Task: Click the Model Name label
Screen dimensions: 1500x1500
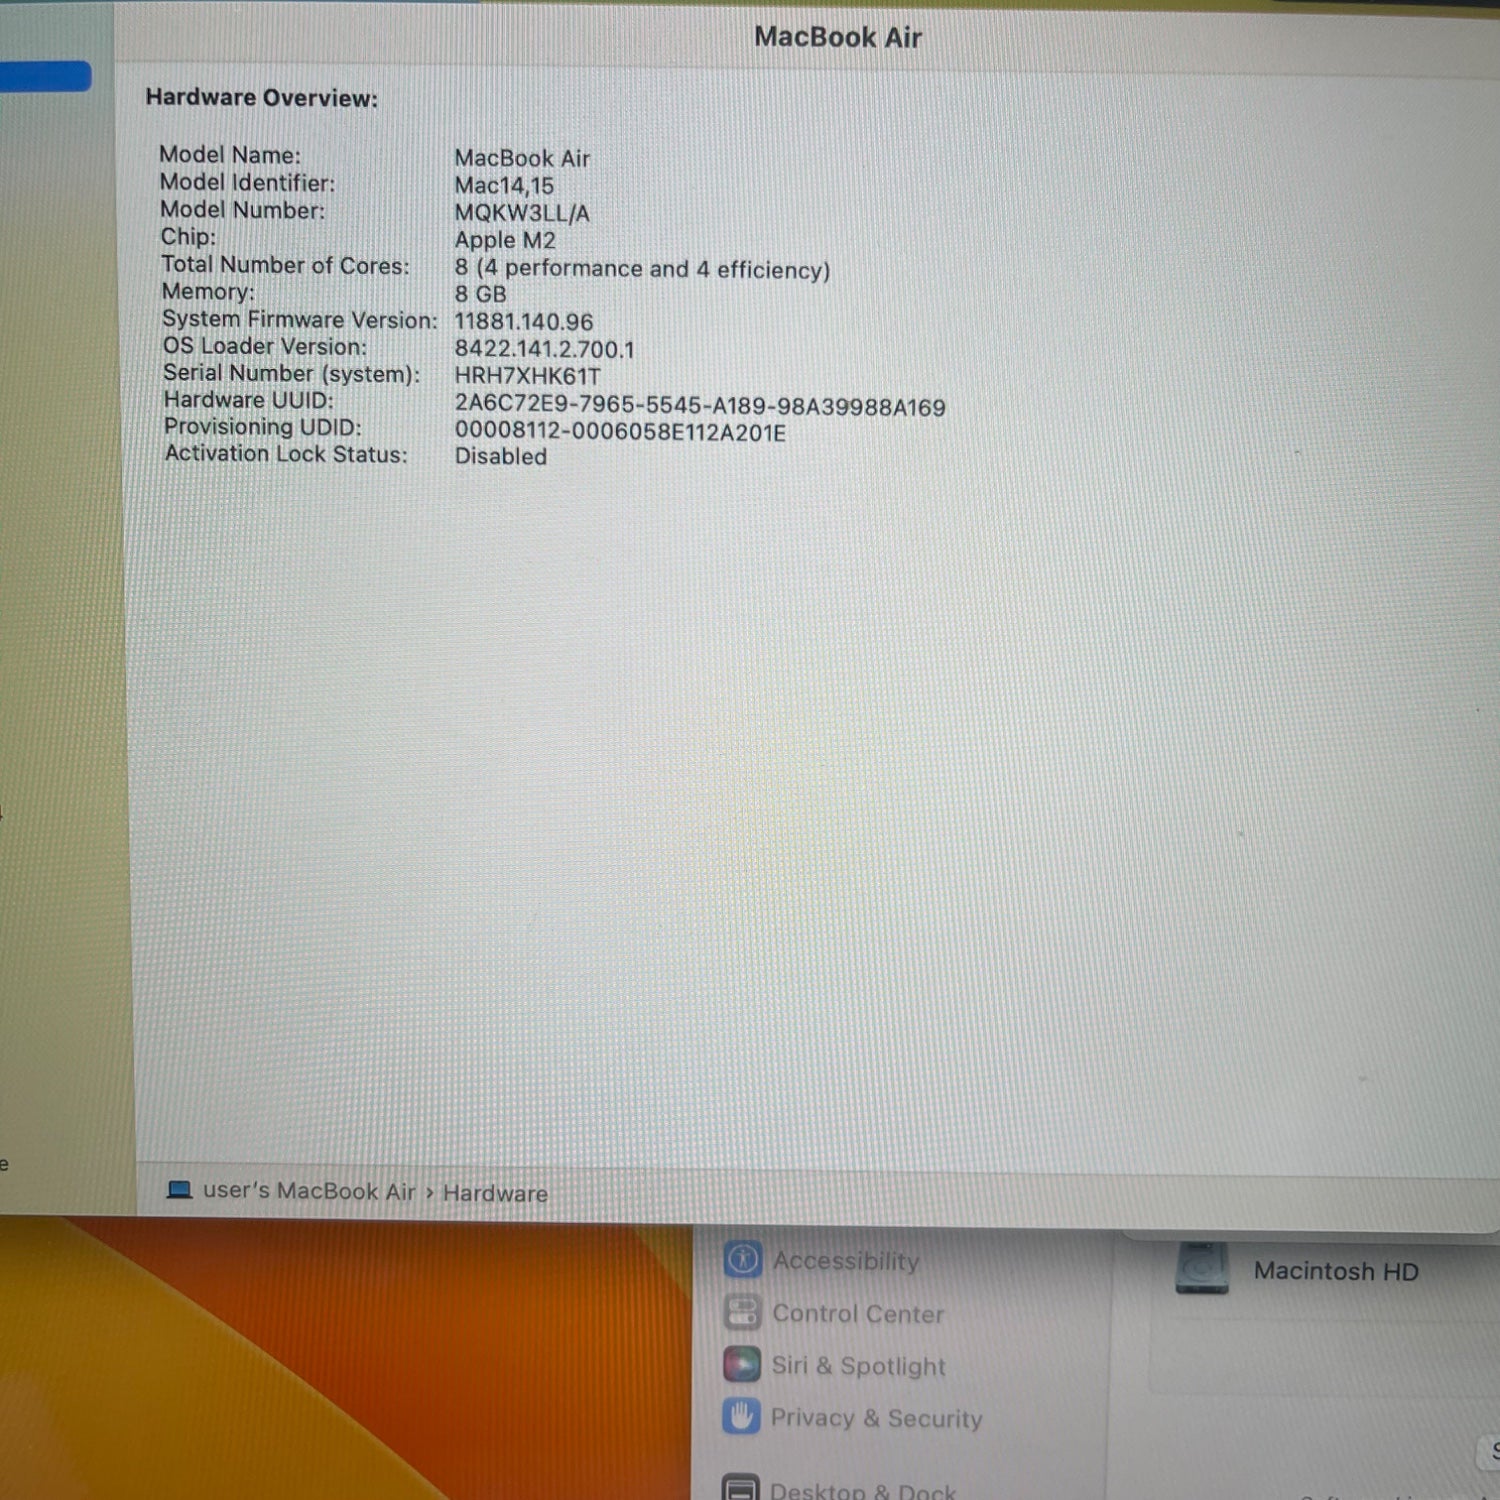Action: (x=230, y=155)
